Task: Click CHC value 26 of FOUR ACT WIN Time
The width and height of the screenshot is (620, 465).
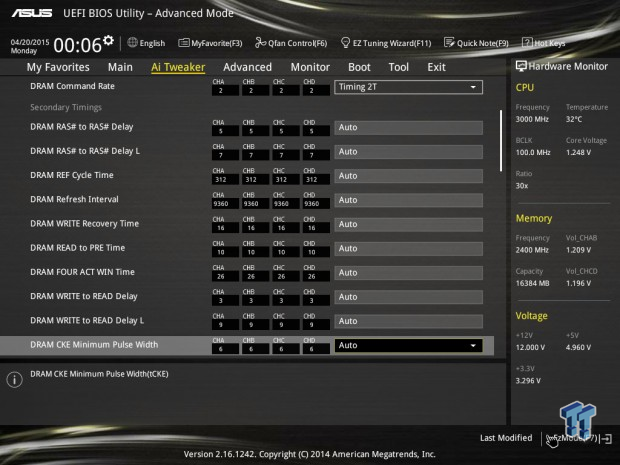Action: point(285,276)
